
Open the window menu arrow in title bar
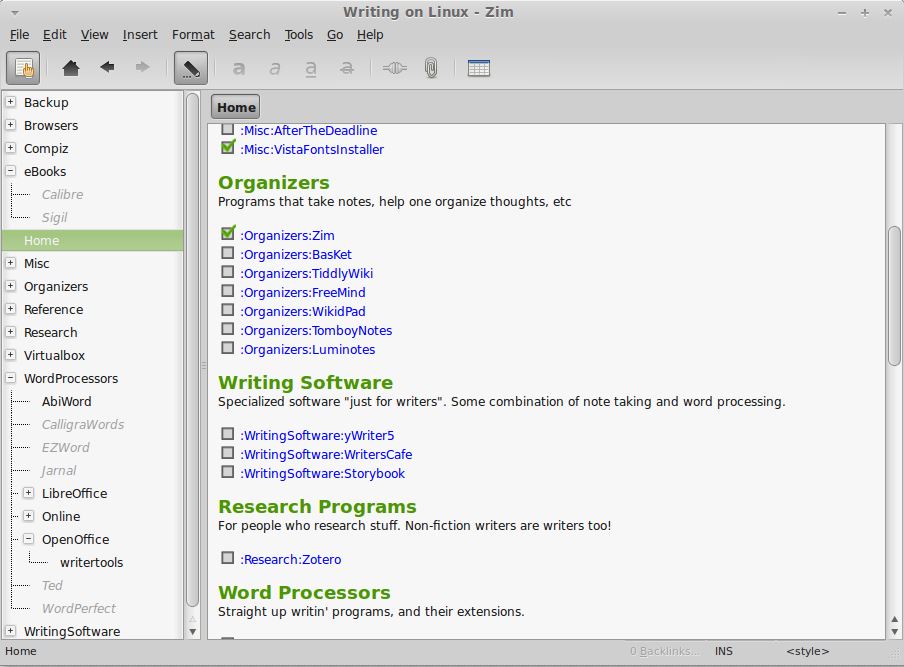tap(15, 12)
